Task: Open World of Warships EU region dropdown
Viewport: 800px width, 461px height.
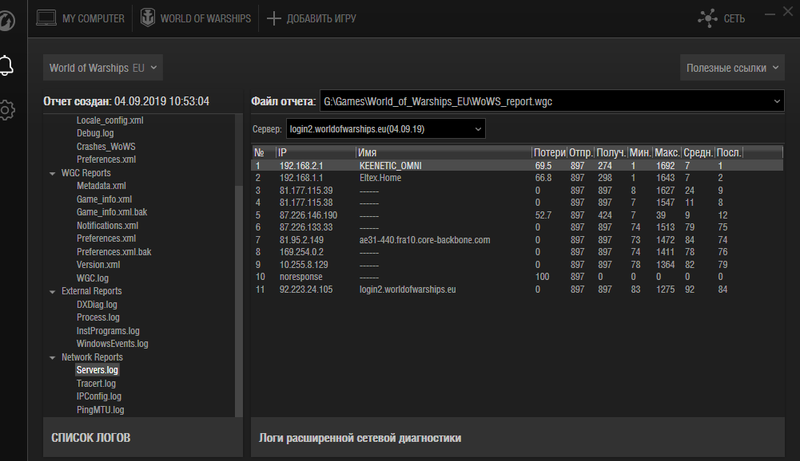Action: click(103, 68)
